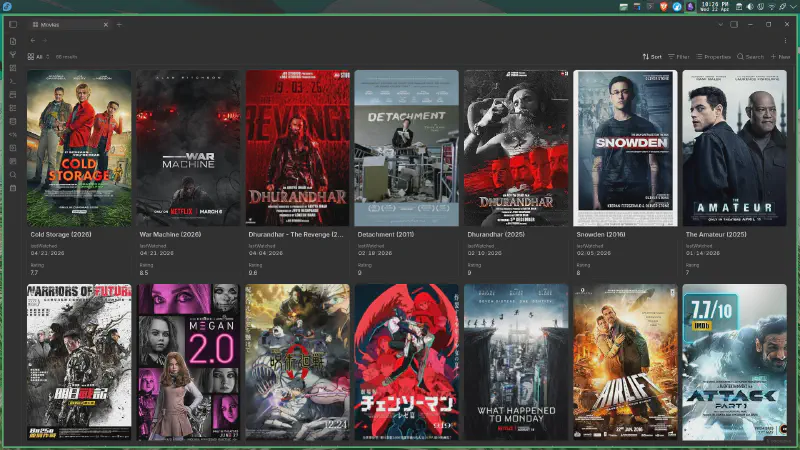The width and height of the screenshot is (800, 450).
Task: Navigate forward with the right arrow
Action: coord(44,40)
